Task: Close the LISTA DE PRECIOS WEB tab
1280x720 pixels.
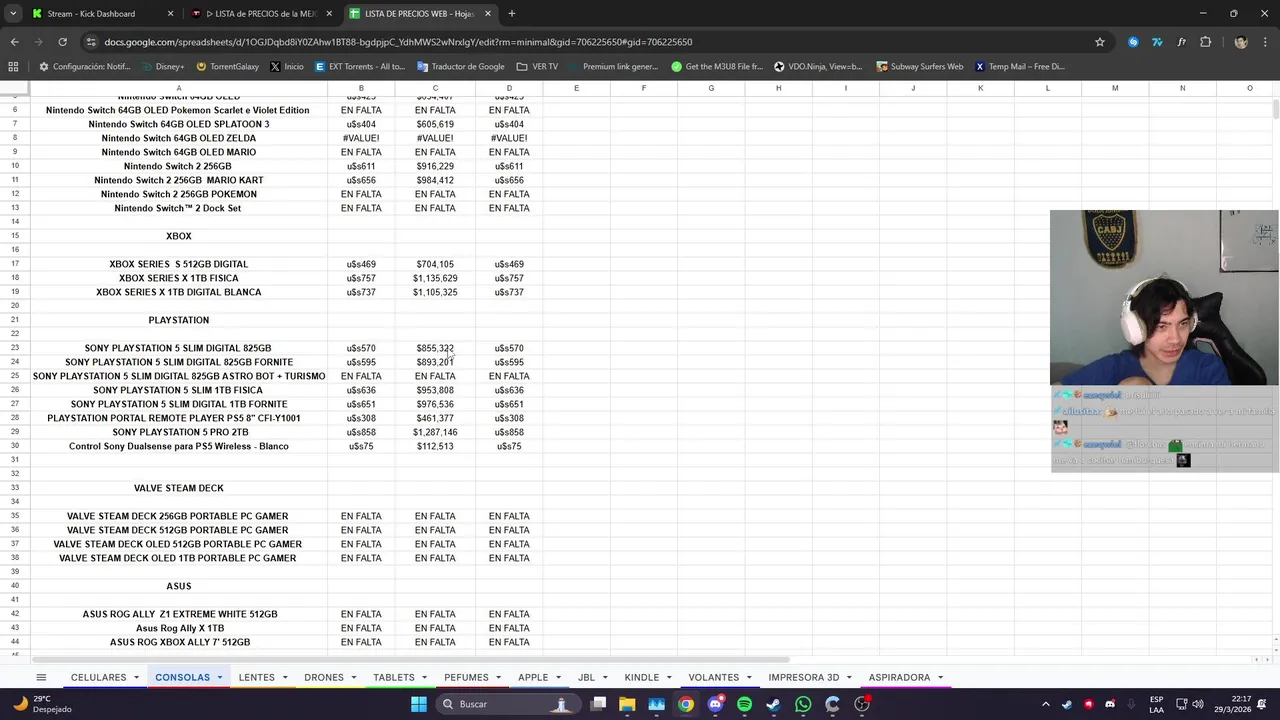Action: 487,14
